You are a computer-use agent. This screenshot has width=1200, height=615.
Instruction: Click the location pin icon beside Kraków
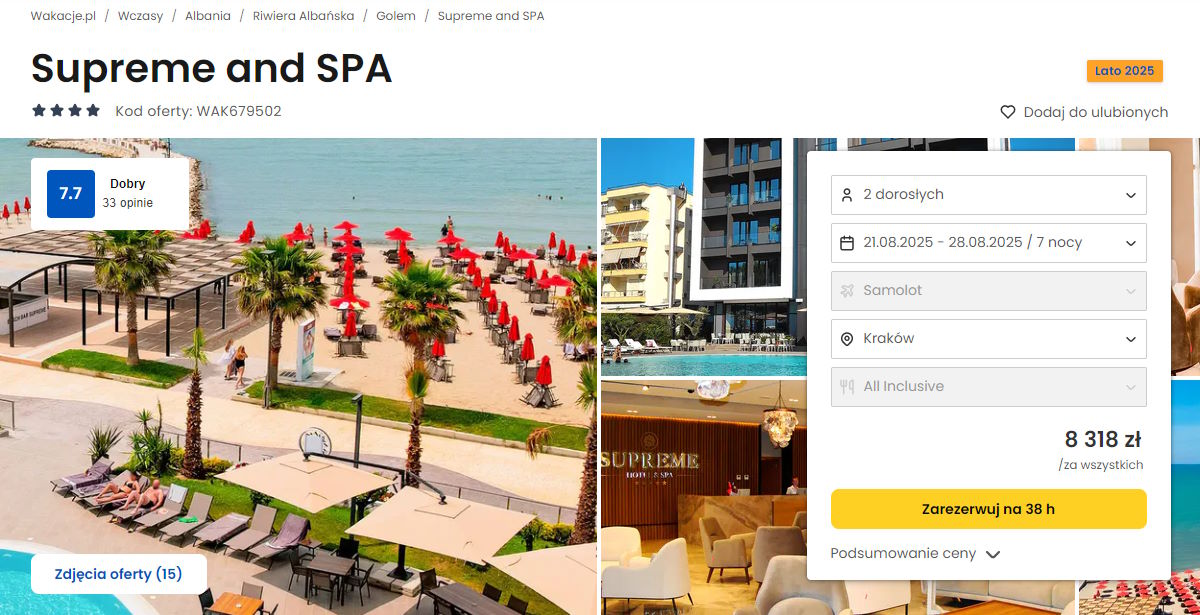(x=847, y=339)
